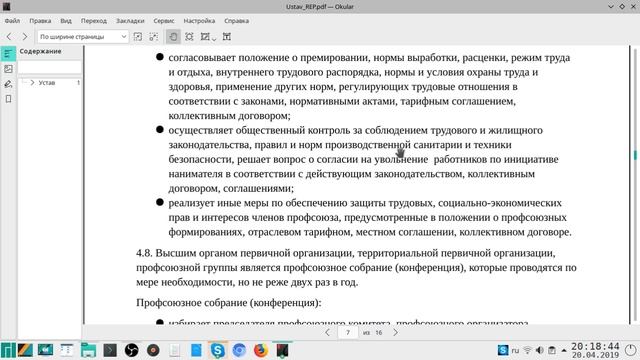This screenshot has height=360, width=640.
Task: Open the file manager from the taskbar
Action: [x=88, y=350]
